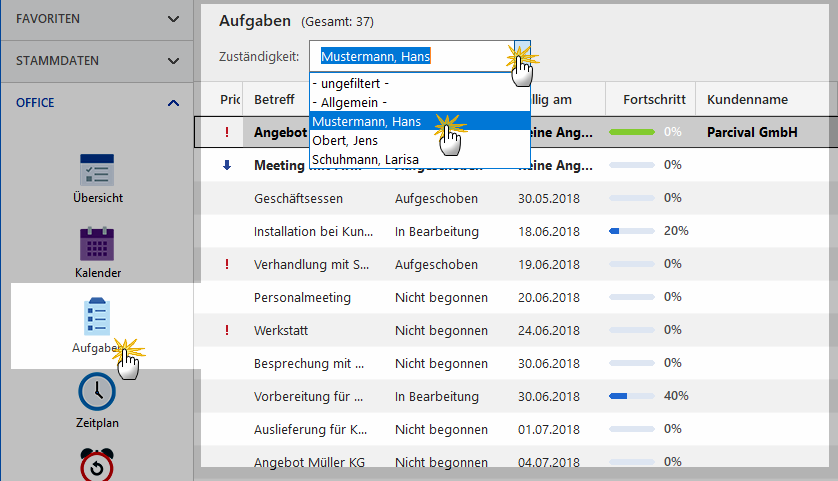
Task: Click the Zuständigkeit combo box text field
Action: (412, 56)
